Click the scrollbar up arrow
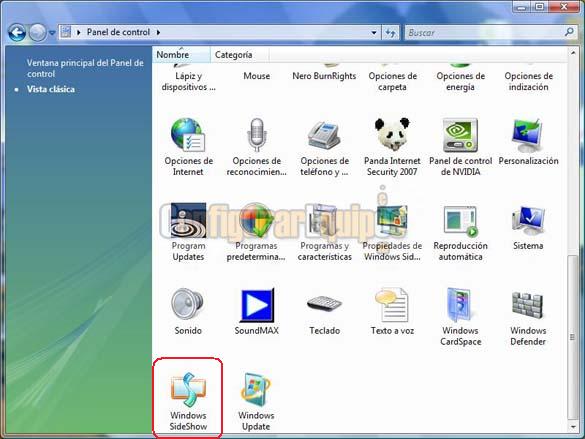Viewport: 585px width, 439px height. coord(573,53)
